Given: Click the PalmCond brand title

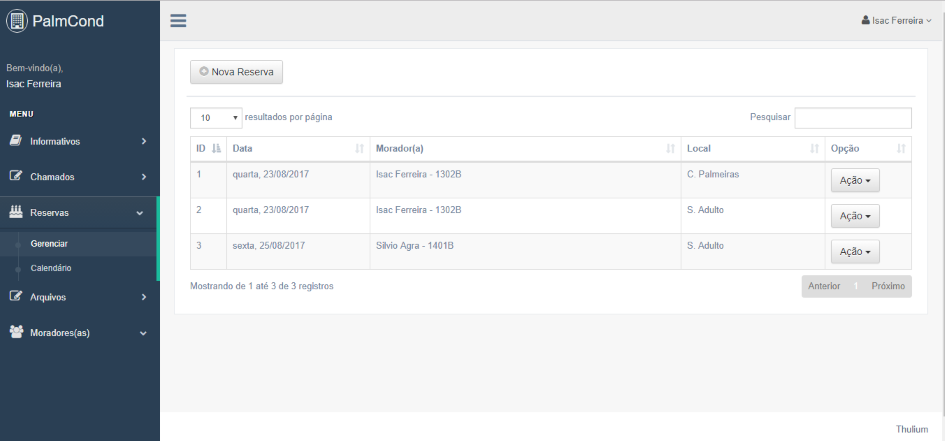Looking at the screenshot, I should click(x=68, y=21).
